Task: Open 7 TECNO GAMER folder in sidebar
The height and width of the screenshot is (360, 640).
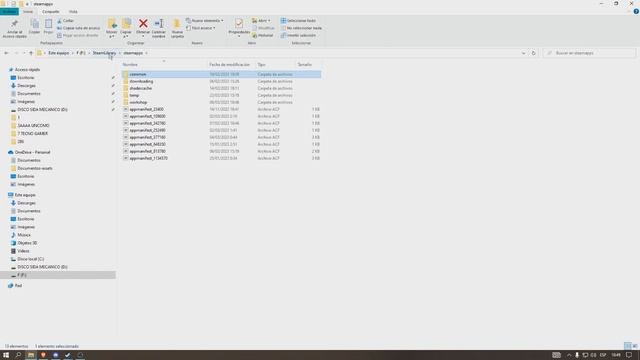Action: pos(32,133)
